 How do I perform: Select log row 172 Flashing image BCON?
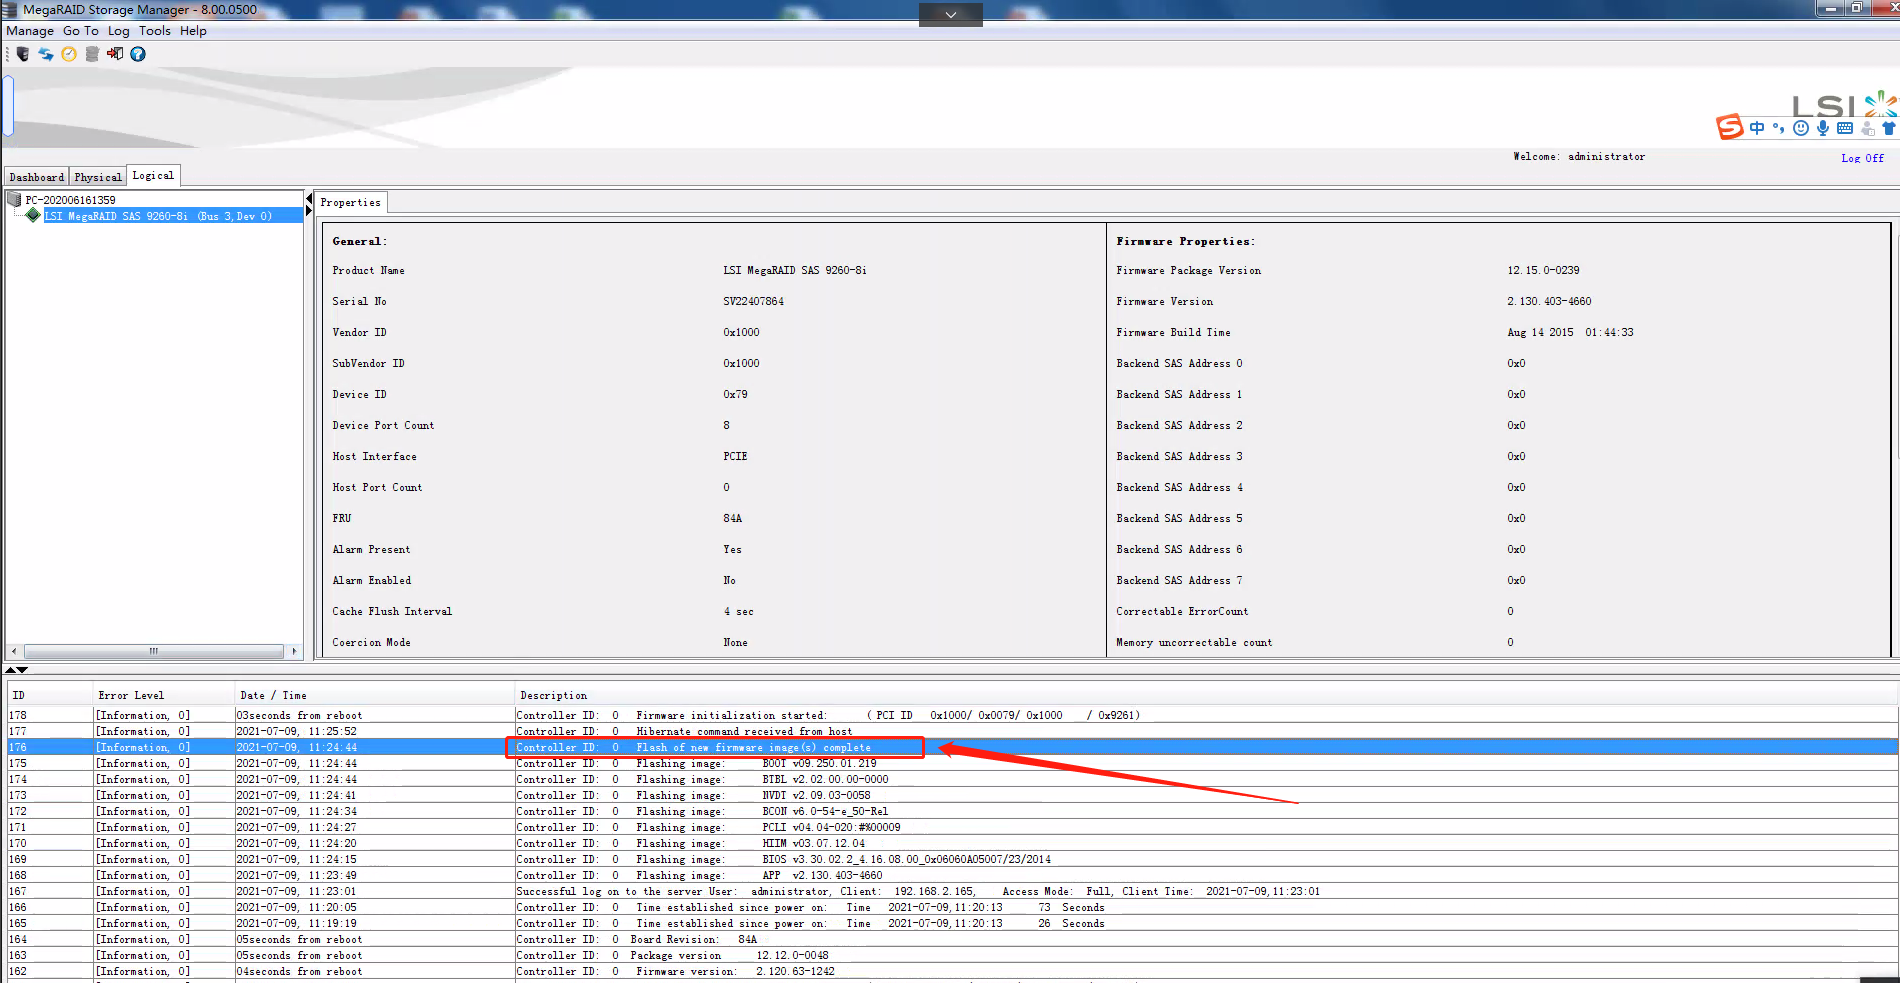tap(952, 811)
